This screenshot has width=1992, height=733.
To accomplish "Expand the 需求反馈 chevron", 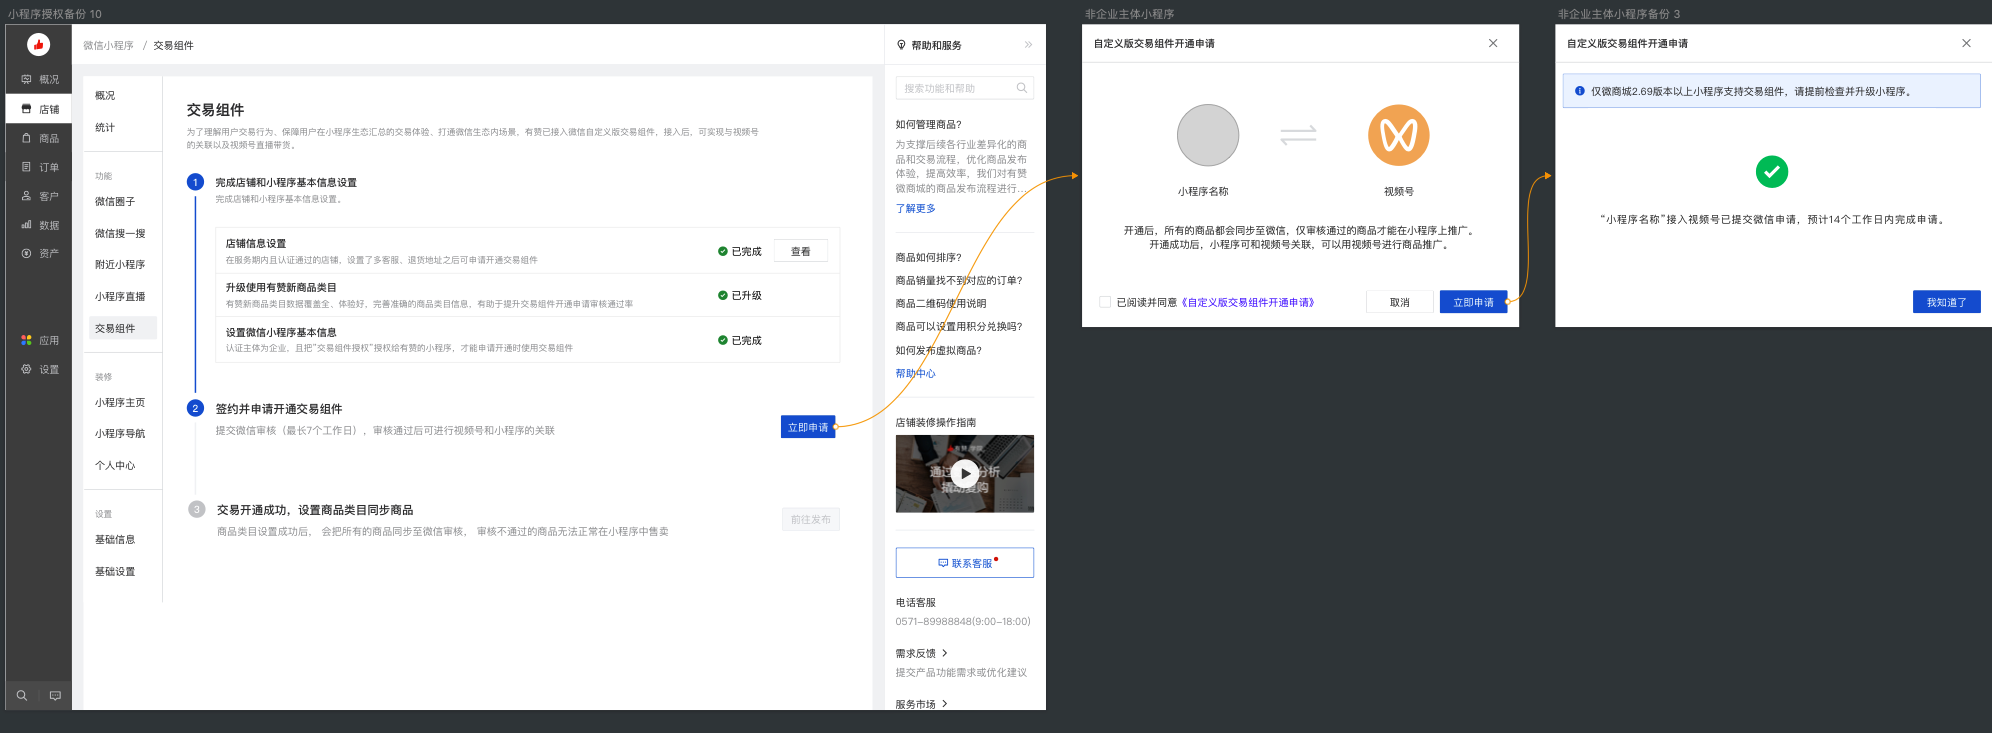I will (945, 653).
